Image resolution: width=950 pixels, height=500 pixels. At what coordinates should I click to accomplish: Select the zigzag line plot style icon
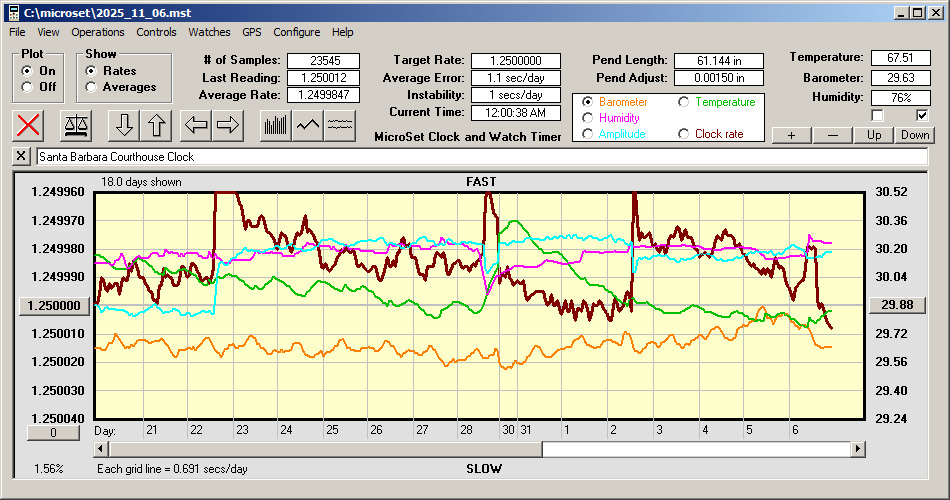[308, 125]
